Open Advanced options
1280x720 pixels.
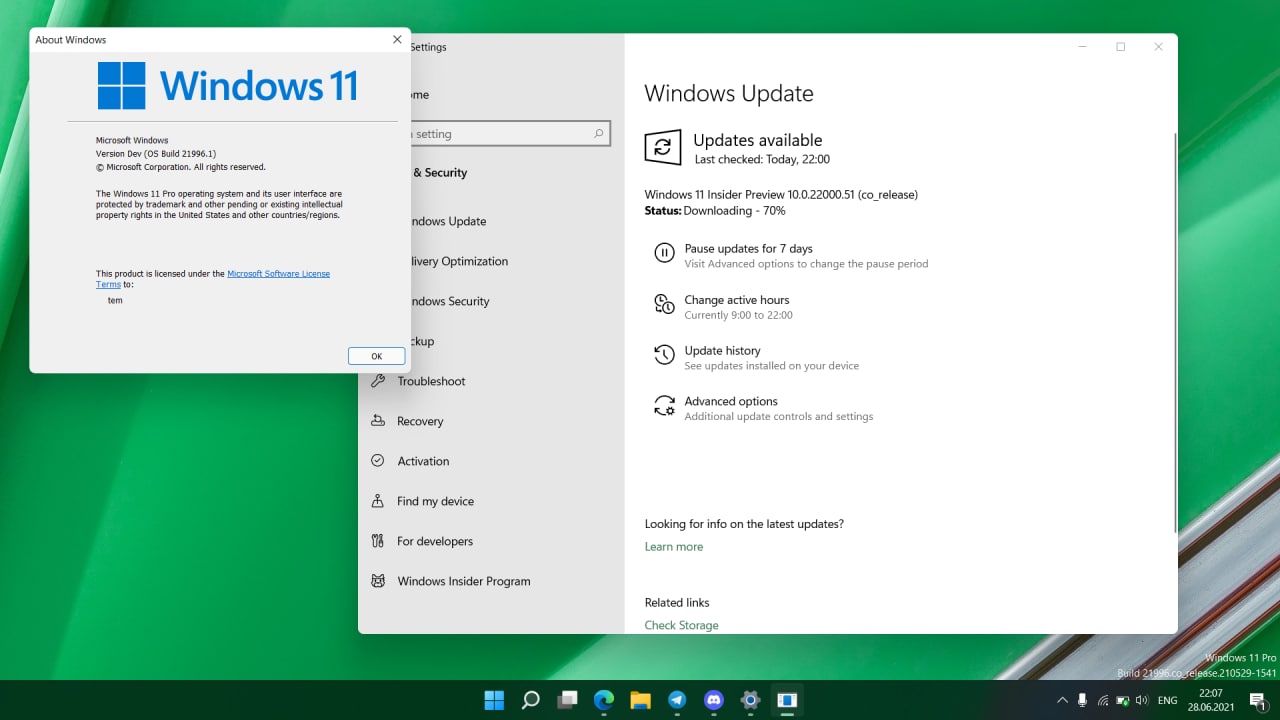coord(731,401)
